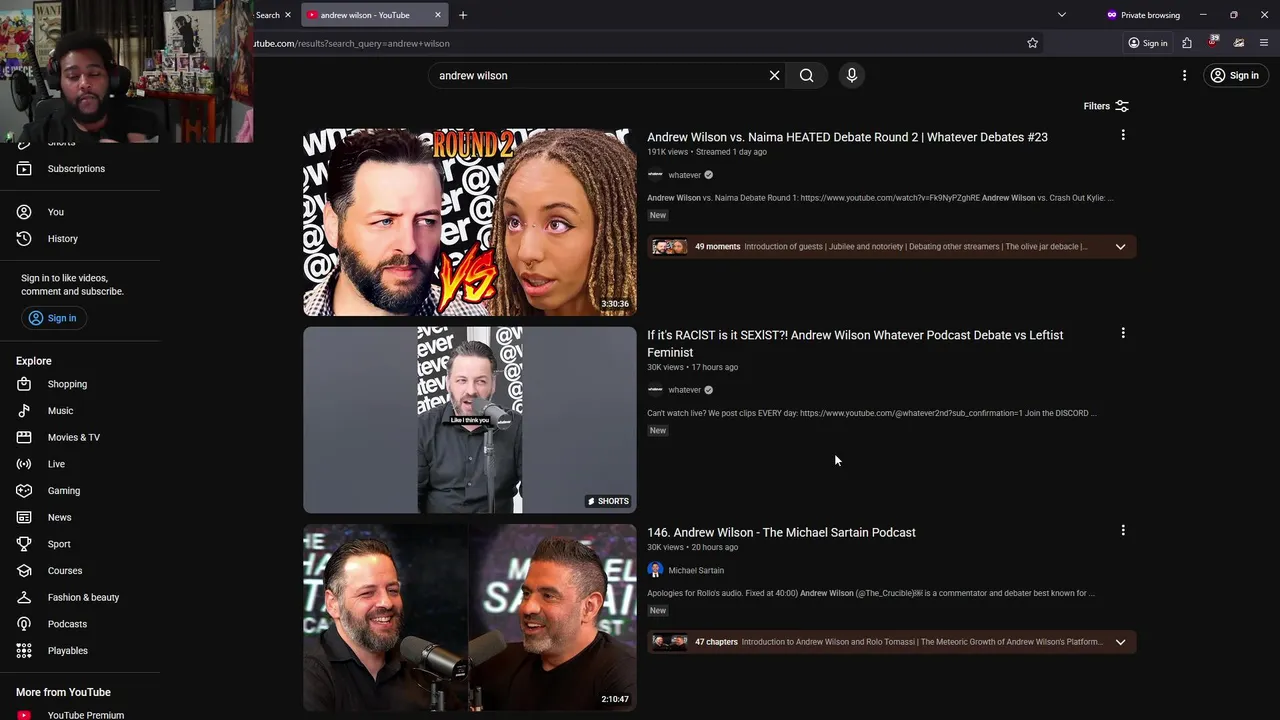Open the list all tabs dropdown arrow
The height and width of the screenshot is (720, 1280).
coord(1062,15)
